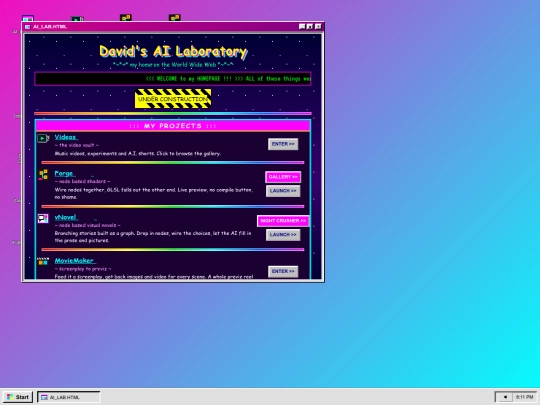Click the Forge node graph icon
Viewport: 540px width, 405px height.
click(43, 175)
